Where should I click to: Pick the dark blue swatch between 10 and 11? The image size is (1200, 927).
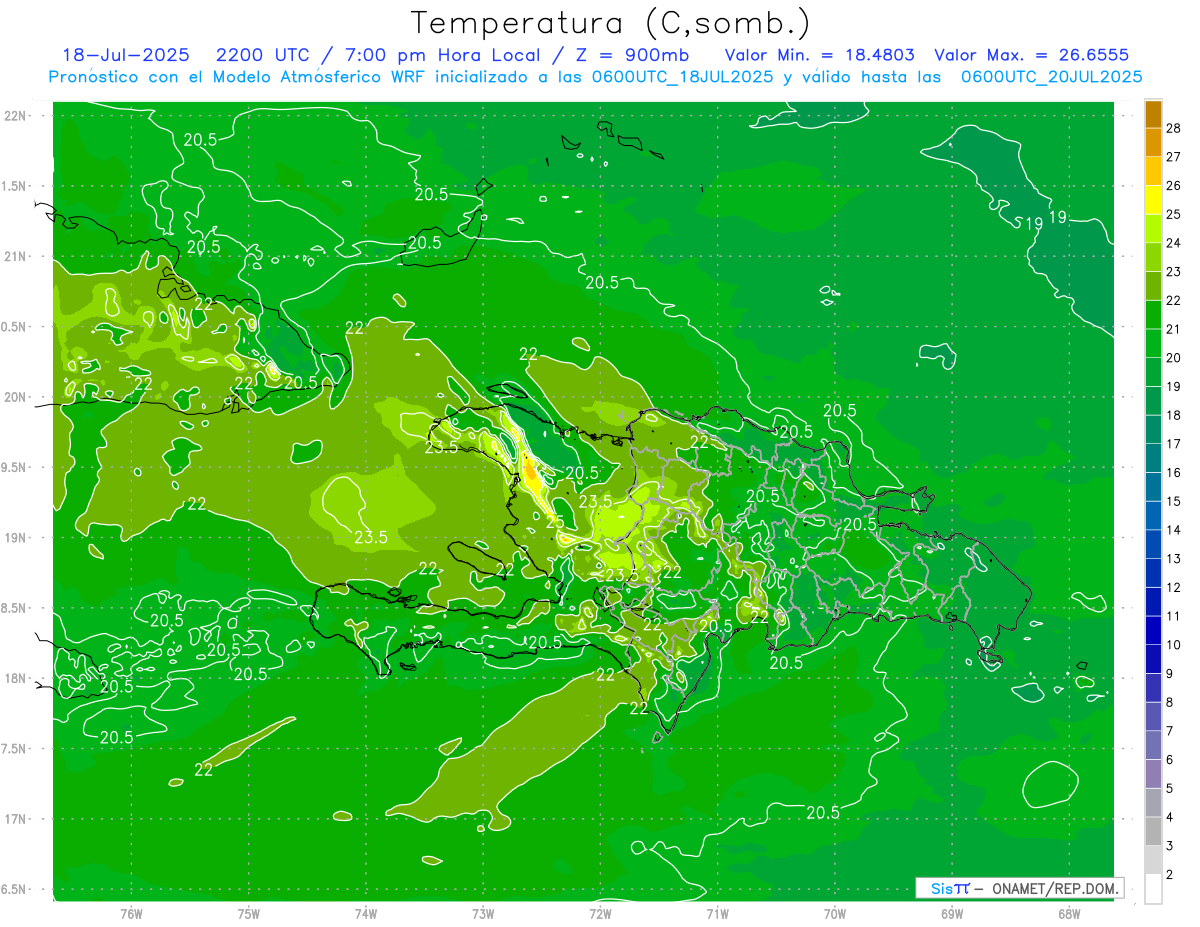(1153, 630)
